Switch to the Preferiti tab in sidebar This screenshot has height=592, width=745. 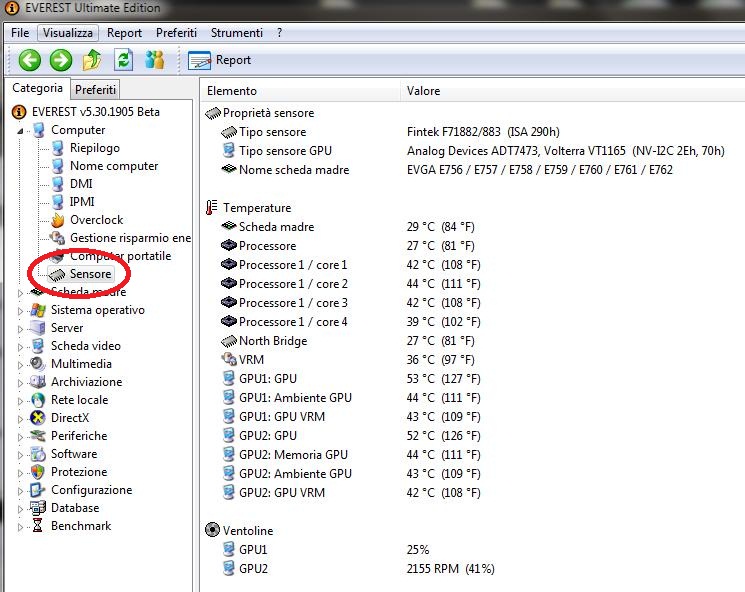tap(95, 89)
